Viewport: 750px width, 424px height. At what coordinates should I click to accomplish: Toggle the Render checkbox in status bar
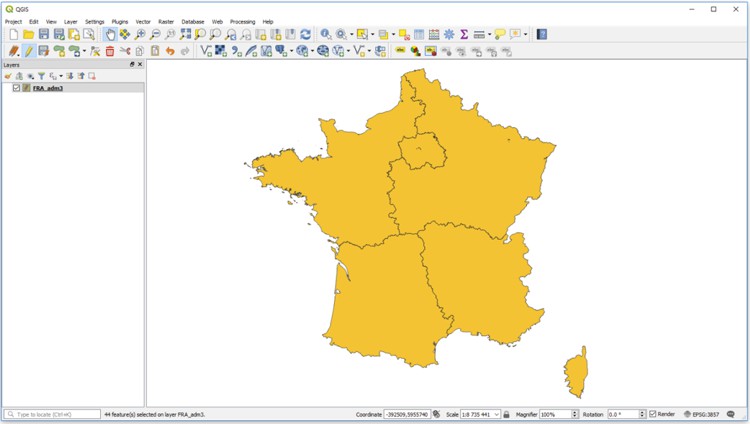tap(653, 414)
